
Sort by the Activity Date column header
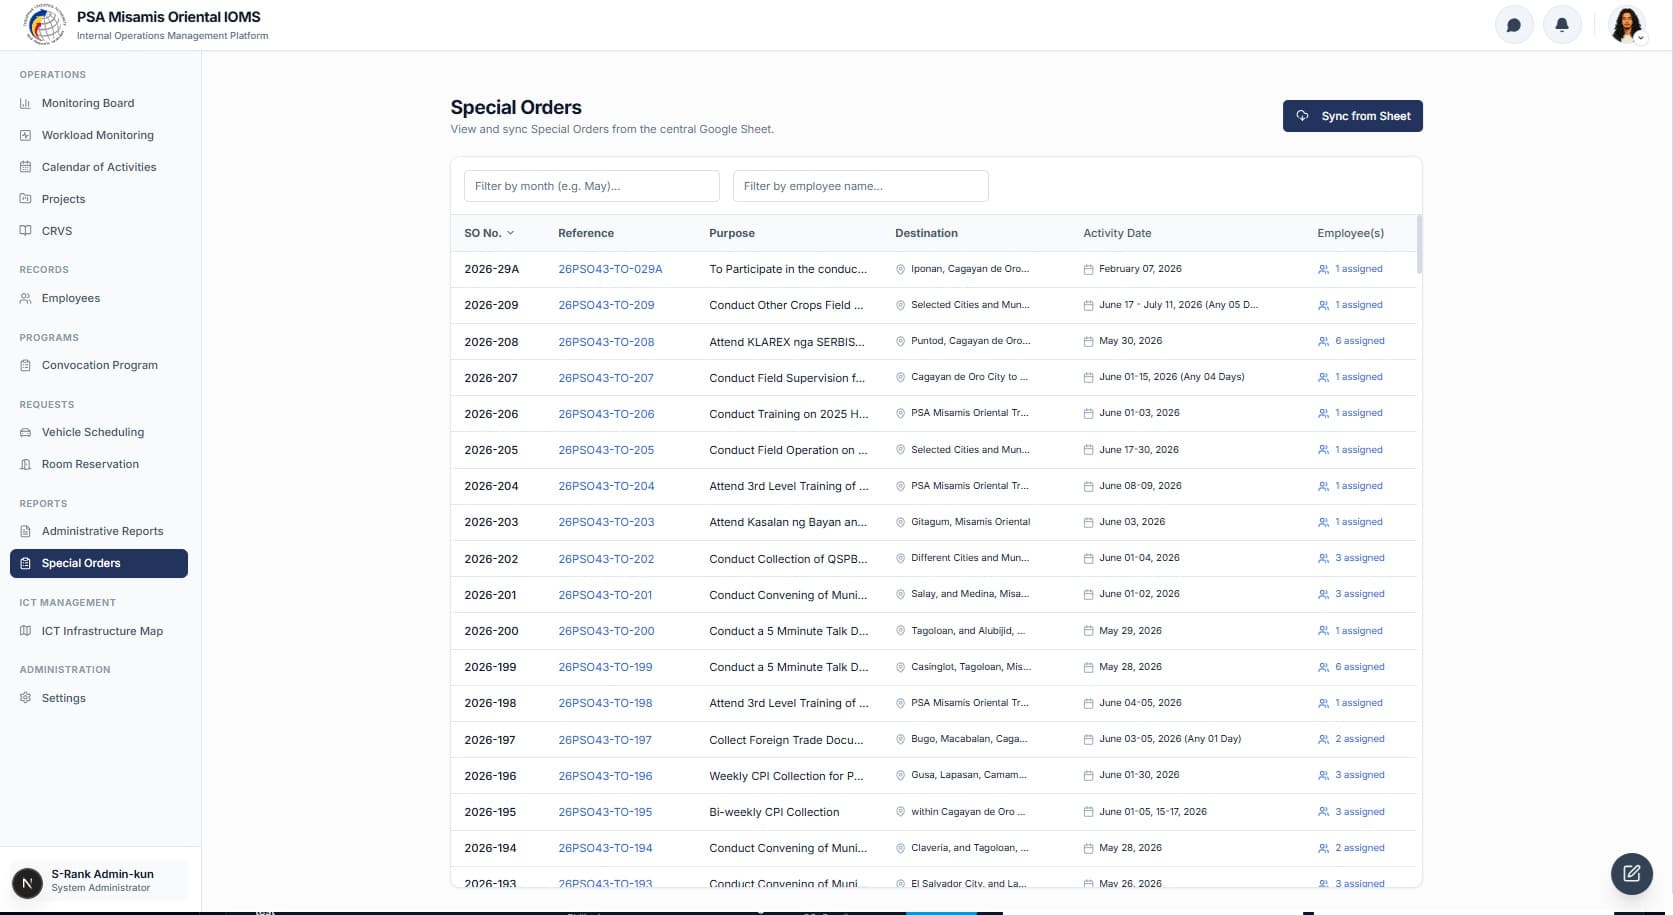click(x=1117, y=233)
